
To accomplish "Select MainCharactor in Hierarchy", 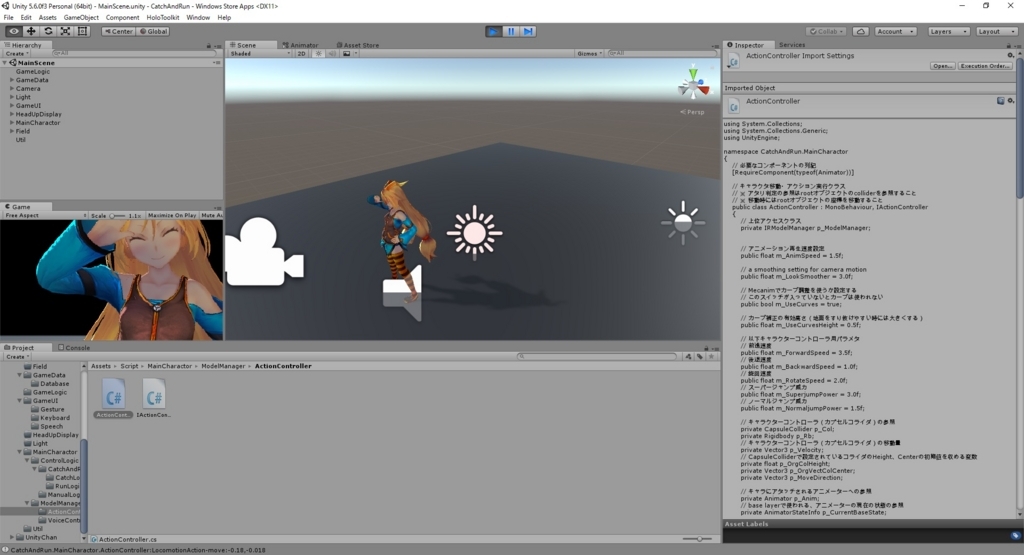I will pyautogui.click(x=37, y=123).
